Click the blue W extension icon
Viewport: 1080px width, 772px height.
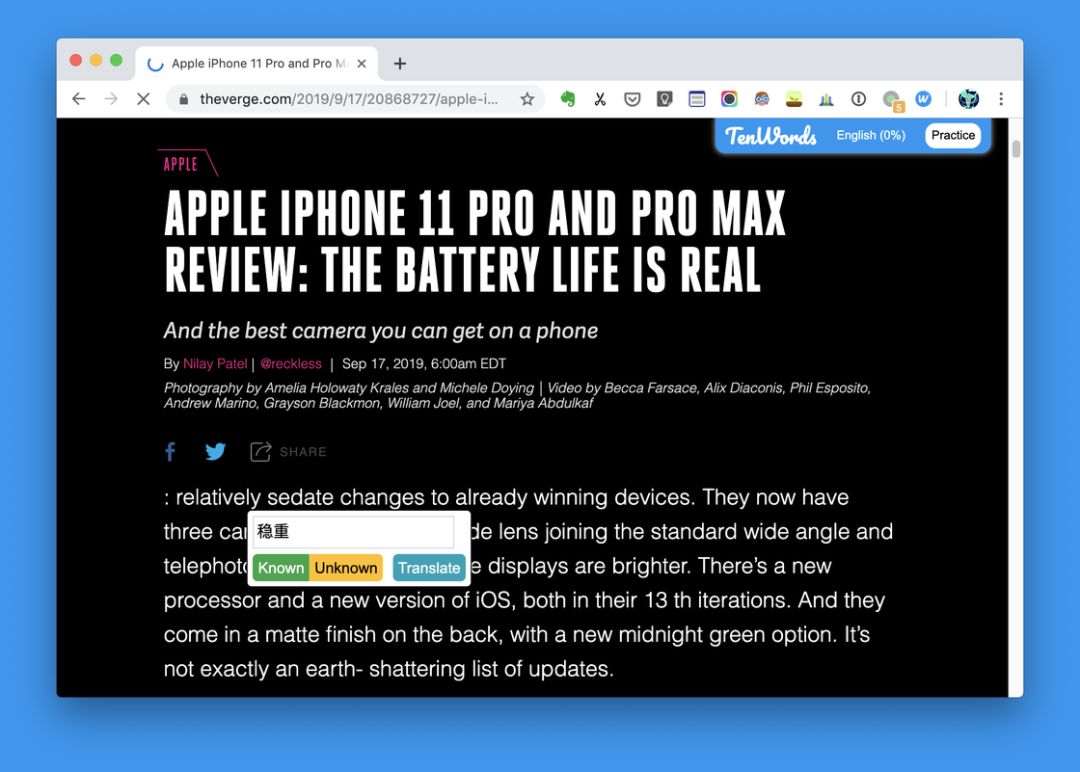(923, 99)
